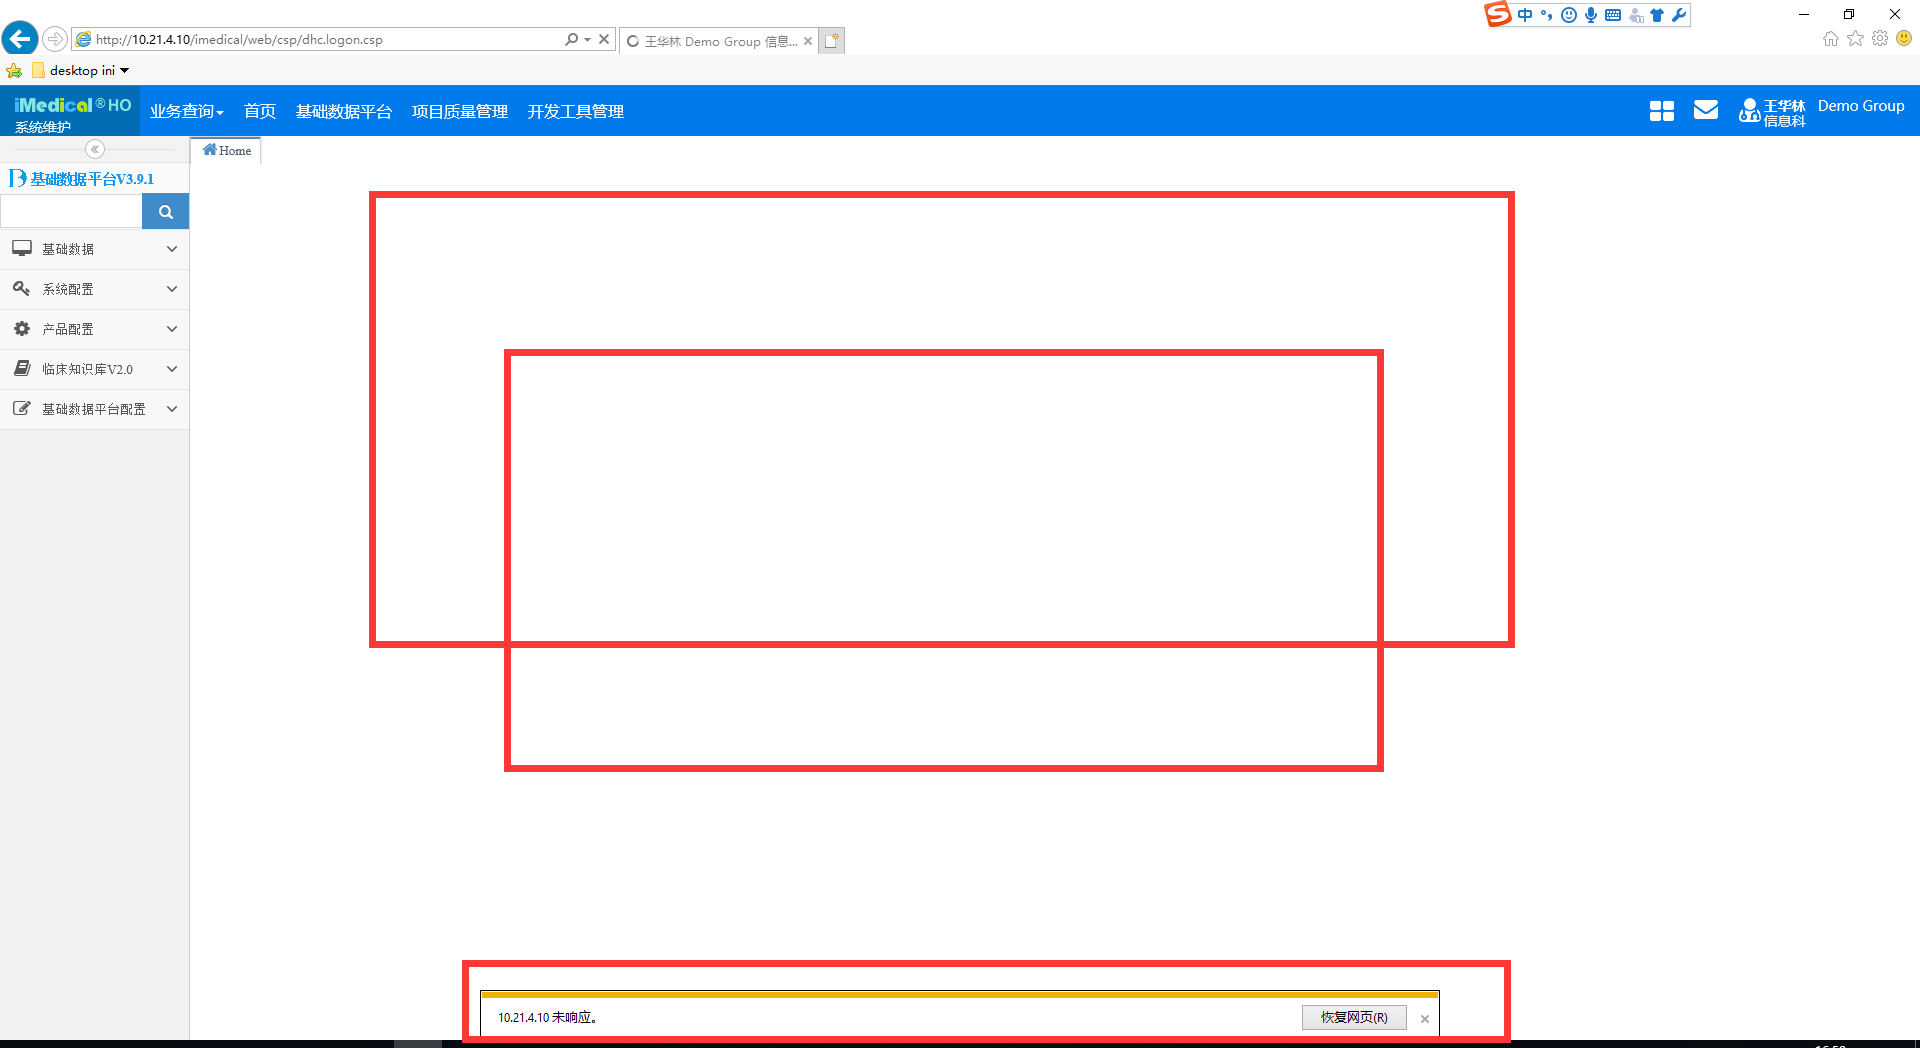Select the Home content tab
Screen dimensions: 1920x1048
coord(226,151)
